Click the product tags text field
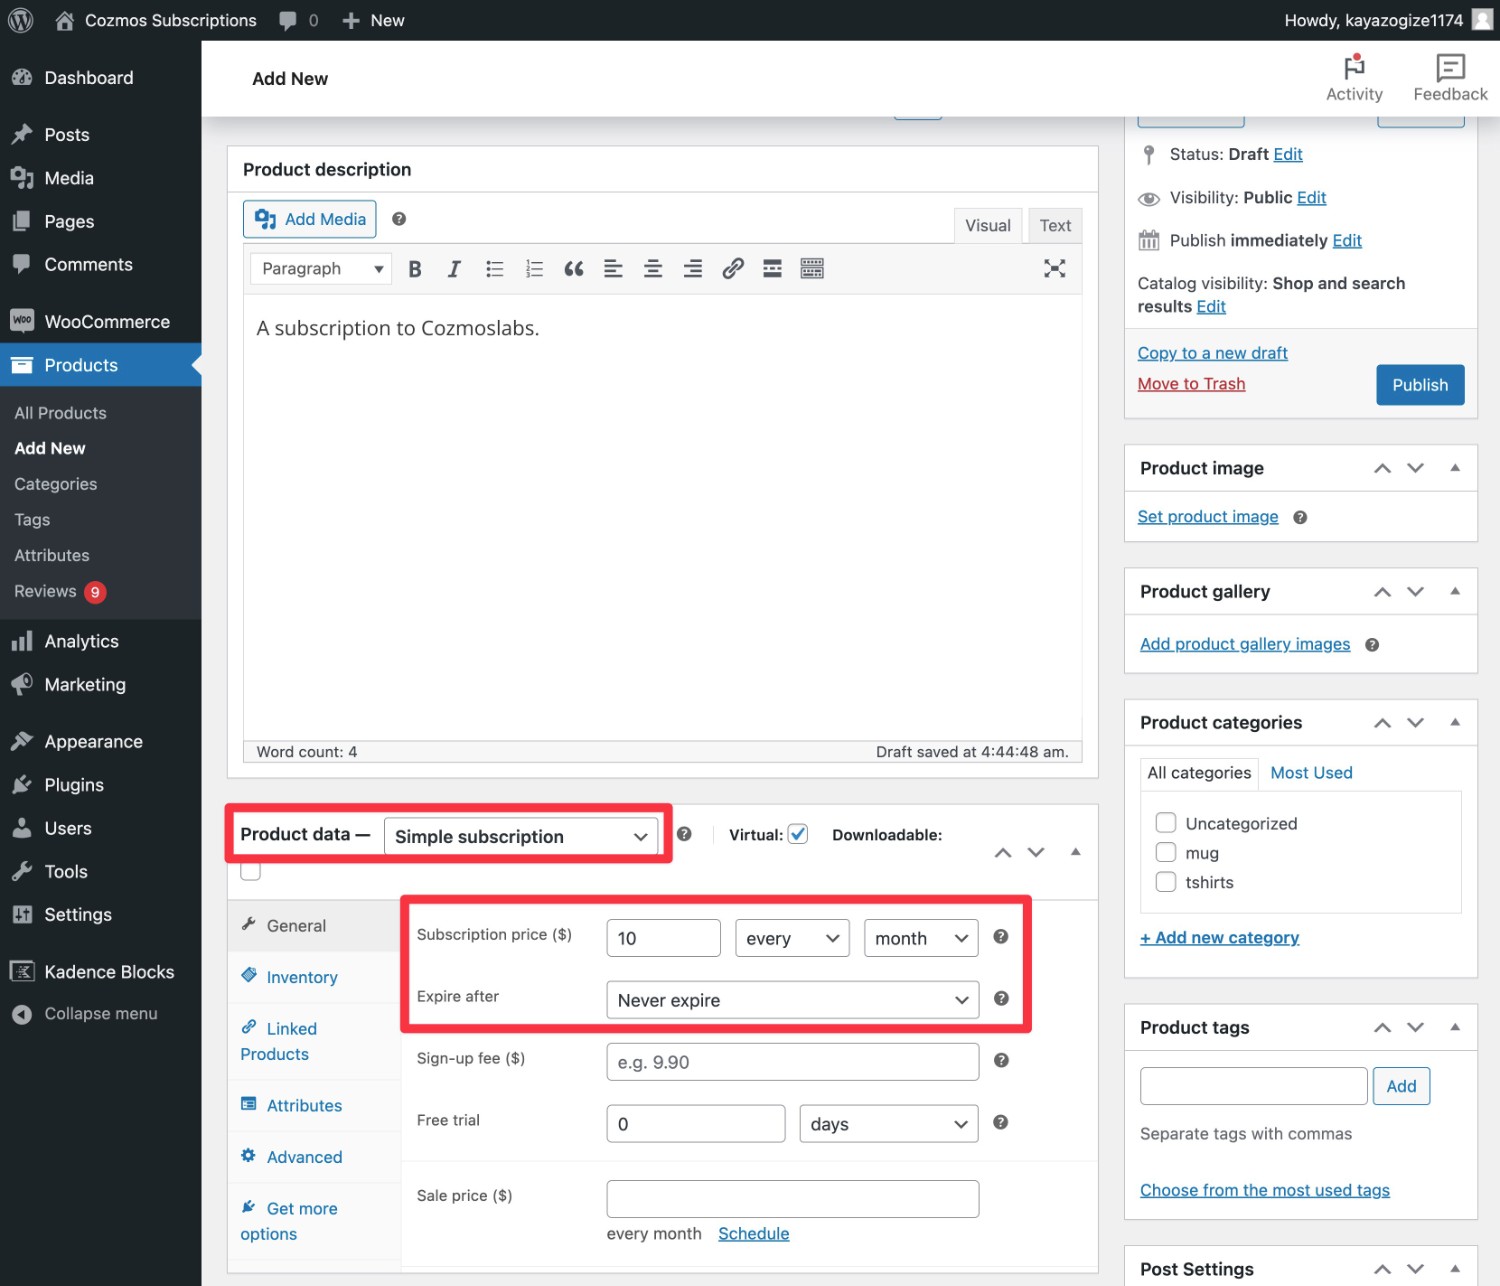This screenshot has height=1286, width=1500. coord(1253,1086)
